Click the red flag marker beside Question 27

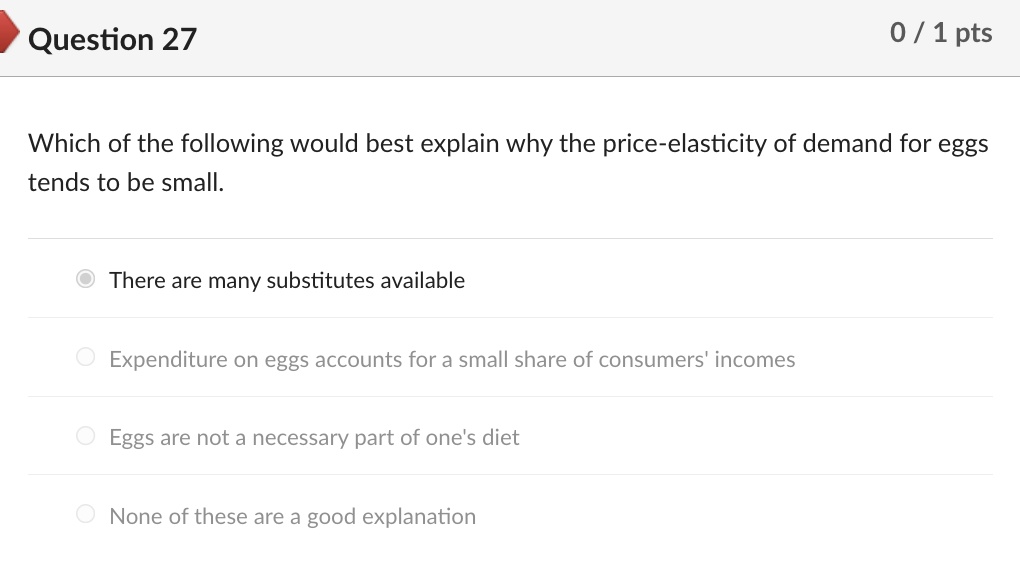click(x=8, y=37)
